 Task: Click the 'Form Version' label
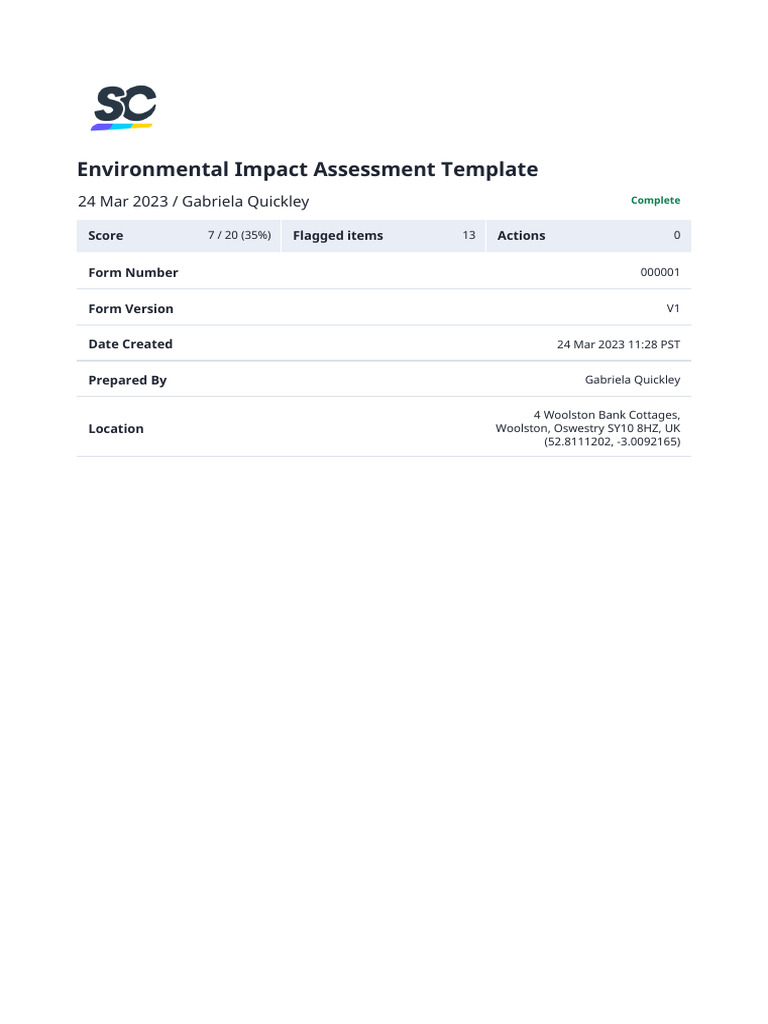(131, 309)
